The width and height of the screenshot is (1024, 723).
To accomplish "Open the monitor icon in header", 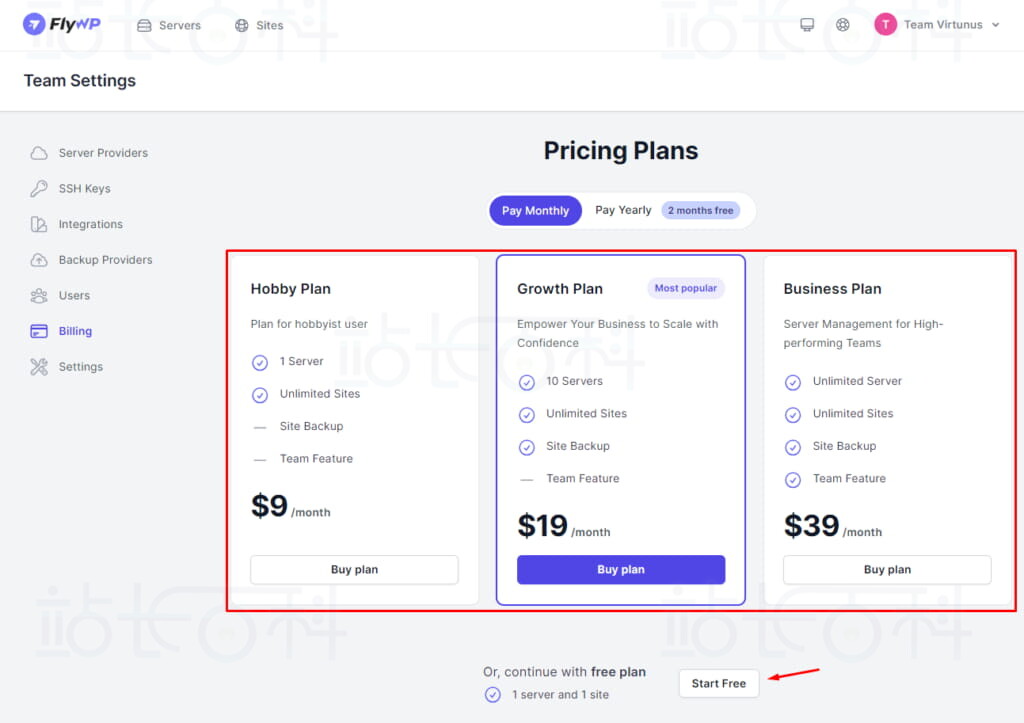I will click(x=807, y=25).
